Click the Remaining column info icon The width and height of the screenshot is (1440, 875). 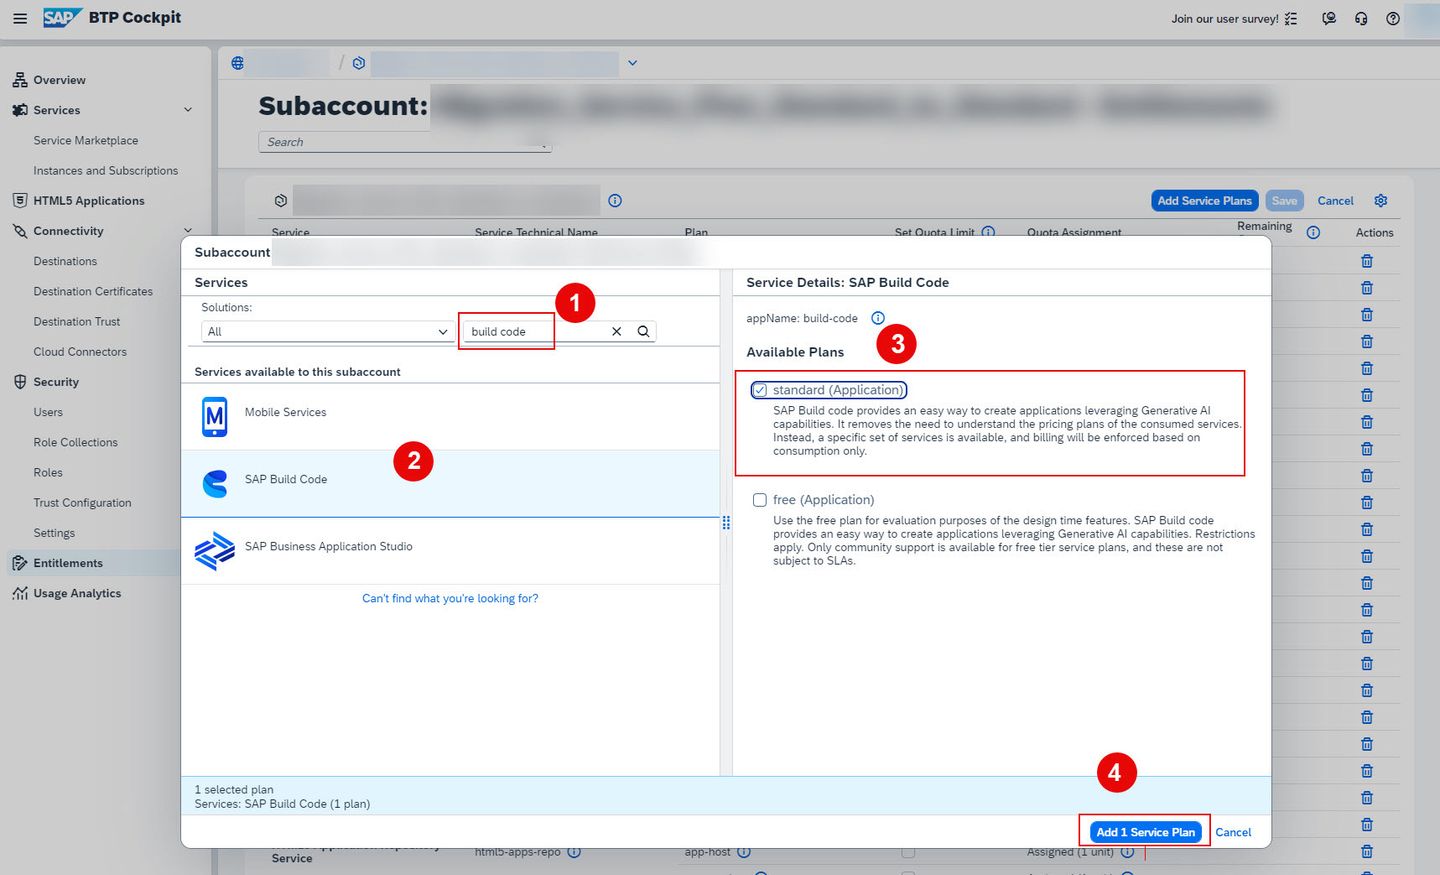[1313, 232]
